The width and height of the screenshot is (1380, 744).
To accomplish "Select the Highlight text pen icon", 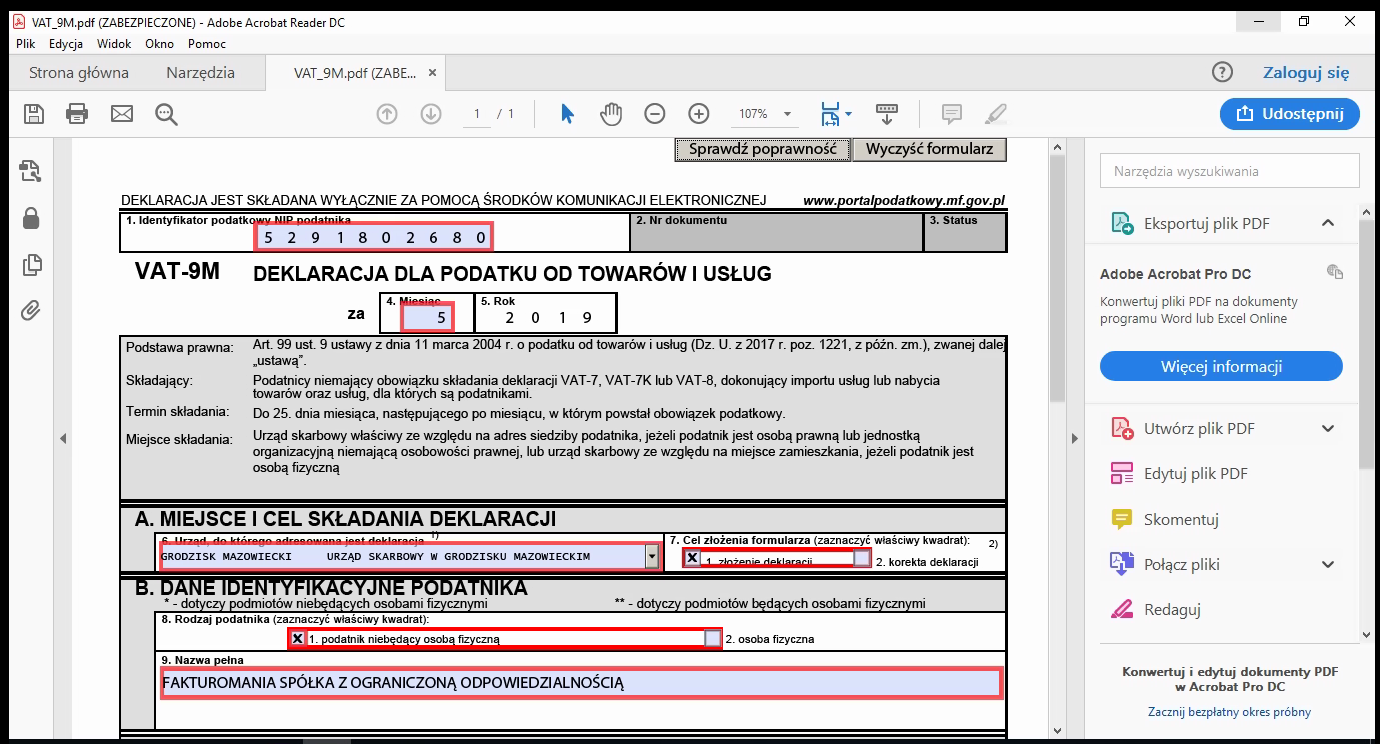I will pyautogui.click(x=996, y=113).
